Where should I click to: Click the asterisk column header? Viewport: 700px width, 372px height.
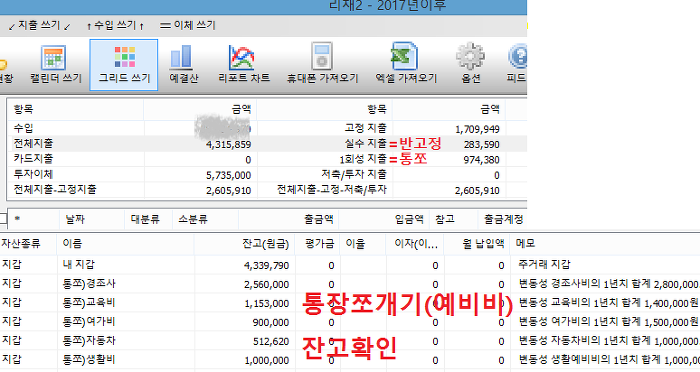[33, 219]
